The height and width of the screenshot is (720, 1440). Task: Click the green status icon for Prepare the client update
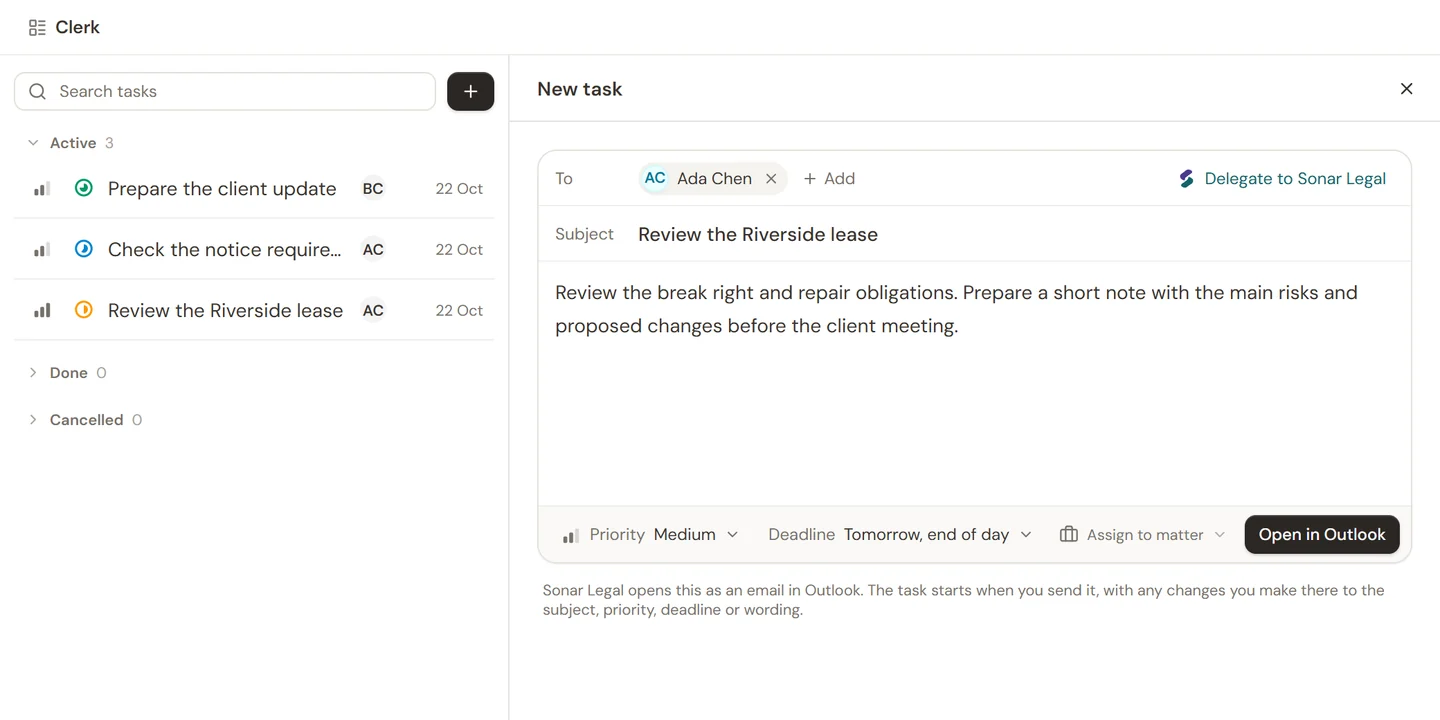point(84,188)
